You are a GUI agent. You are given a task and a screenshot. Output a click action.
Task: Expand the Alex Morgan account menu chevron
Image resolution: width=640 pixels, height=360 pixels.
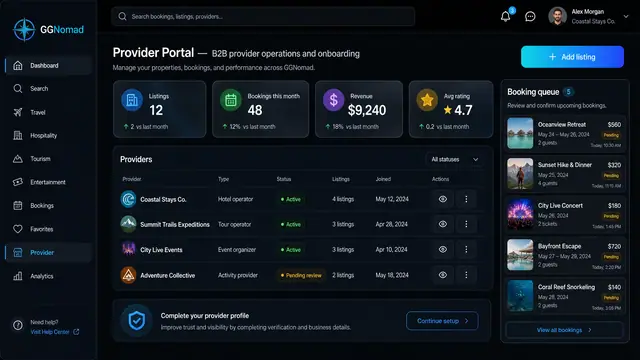pyautogui.click(x=626, y=16)
